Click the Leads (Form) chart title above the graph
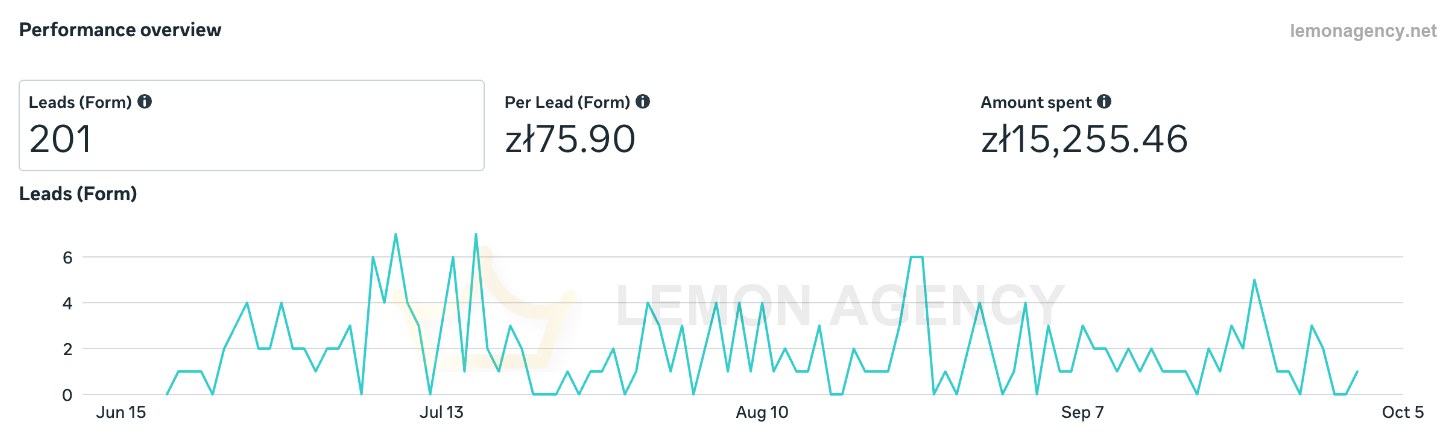 (x=78, y=194)
